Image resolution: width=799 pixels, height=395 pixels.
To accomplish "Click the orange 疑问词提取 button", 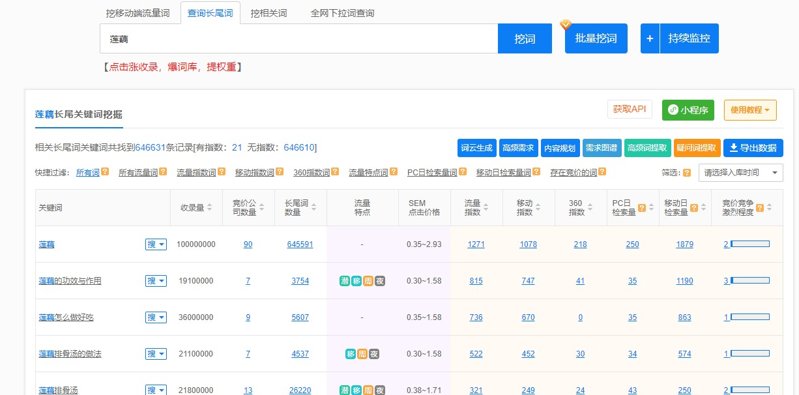I will [x=697, y=148].
